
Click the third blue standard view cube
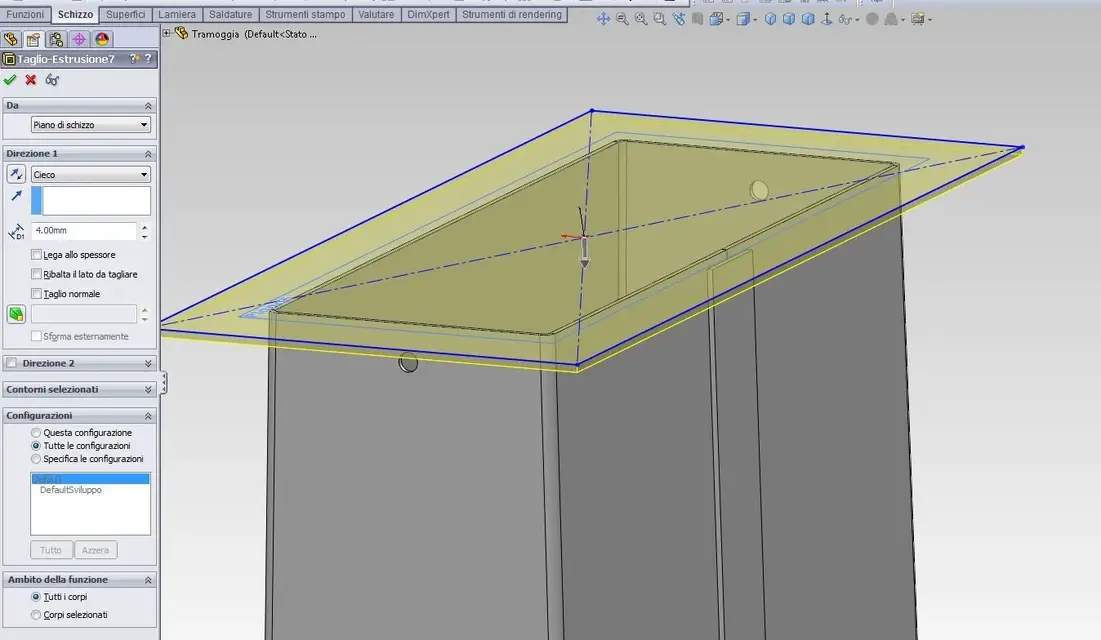(x=808, y=19)
